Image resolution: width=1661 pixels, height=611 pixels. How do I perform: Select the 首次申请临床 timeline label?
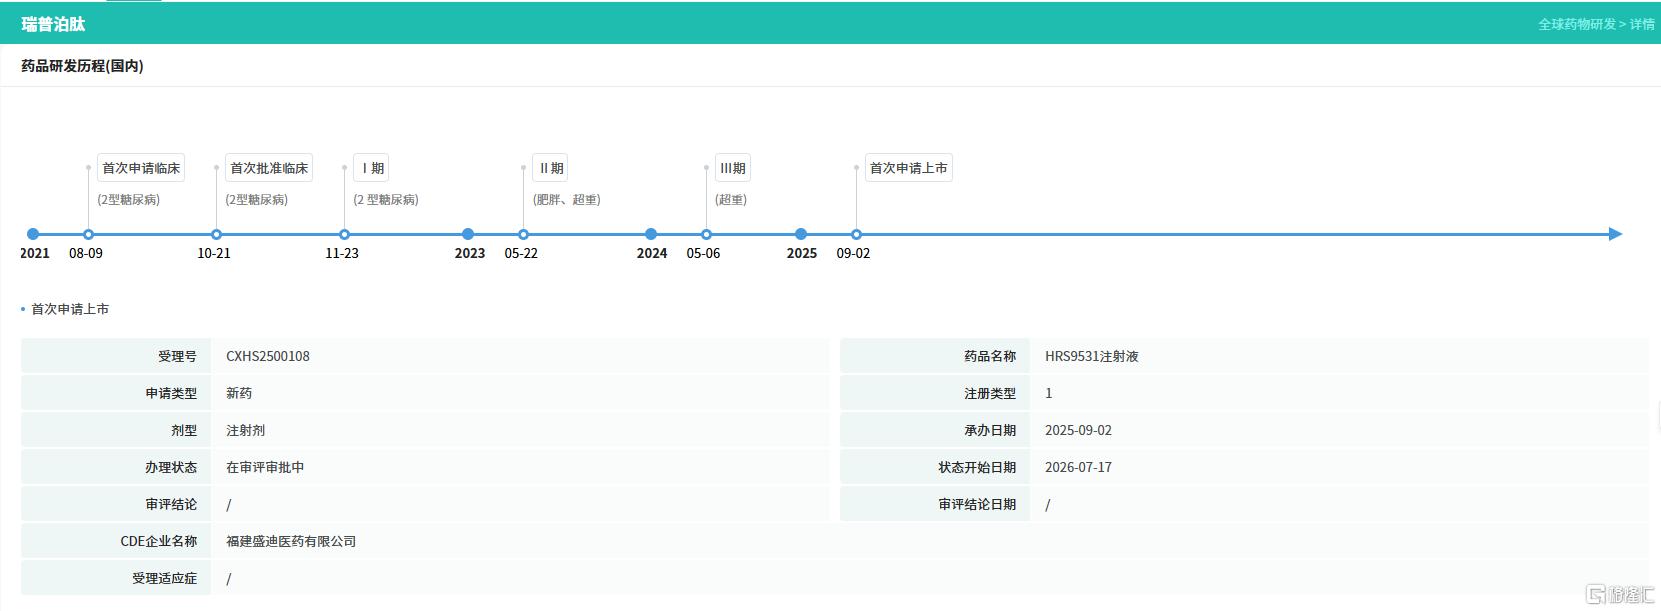pos(141,168)
